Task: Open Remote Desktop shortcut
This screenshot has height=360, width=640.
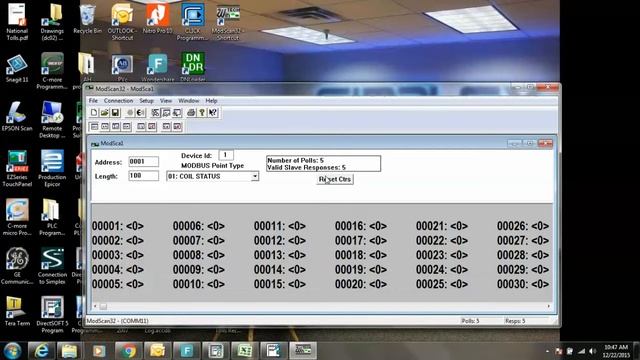Action: point(52,120)
